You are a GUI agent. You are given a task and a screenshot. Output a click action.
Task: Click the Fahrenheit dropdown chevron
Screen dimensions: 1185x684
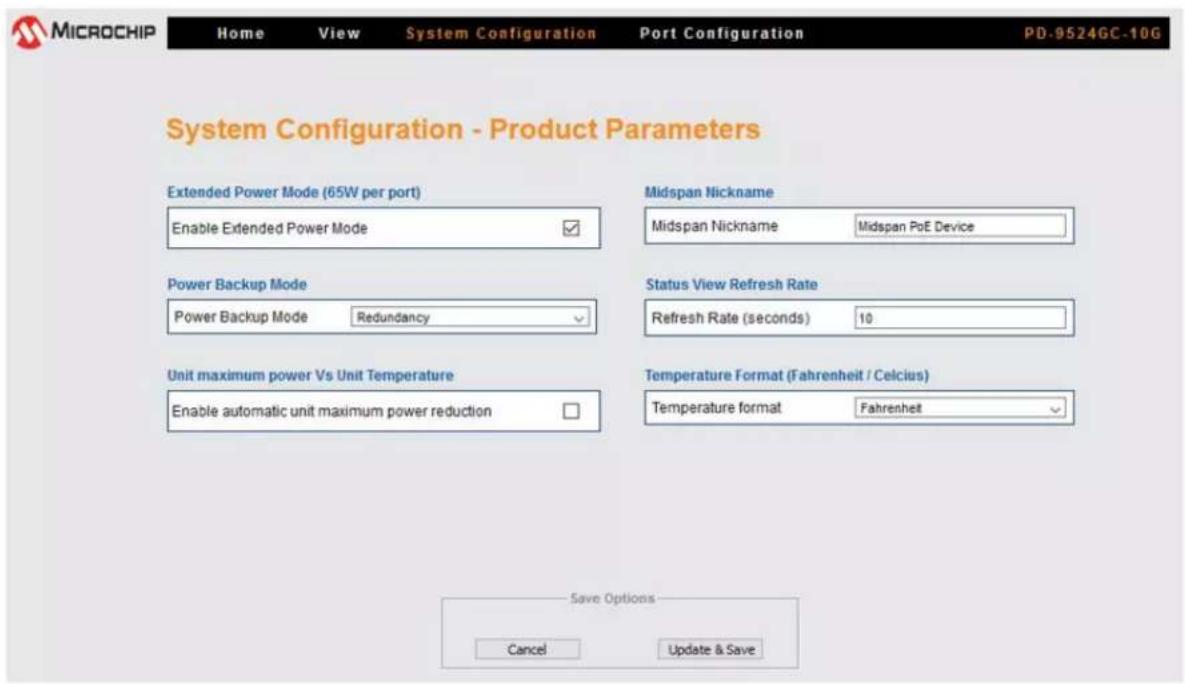[1056, 409]
